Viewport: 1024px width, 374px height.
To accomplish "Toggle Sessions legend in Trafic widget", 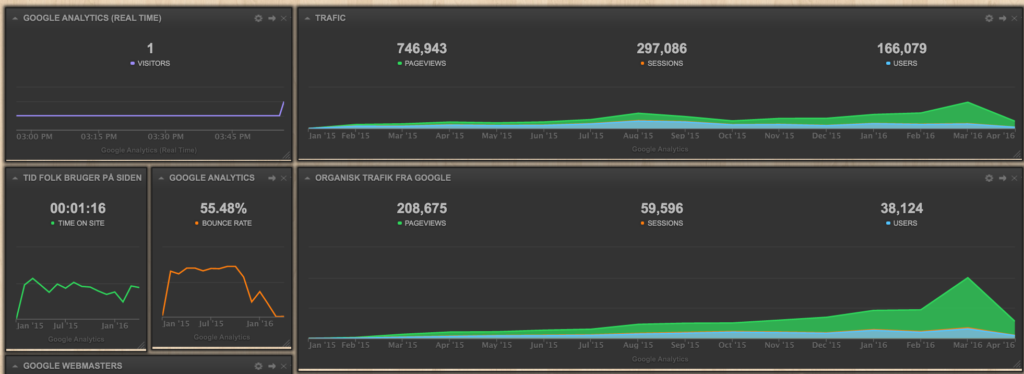I will click(x=662, y=63).
